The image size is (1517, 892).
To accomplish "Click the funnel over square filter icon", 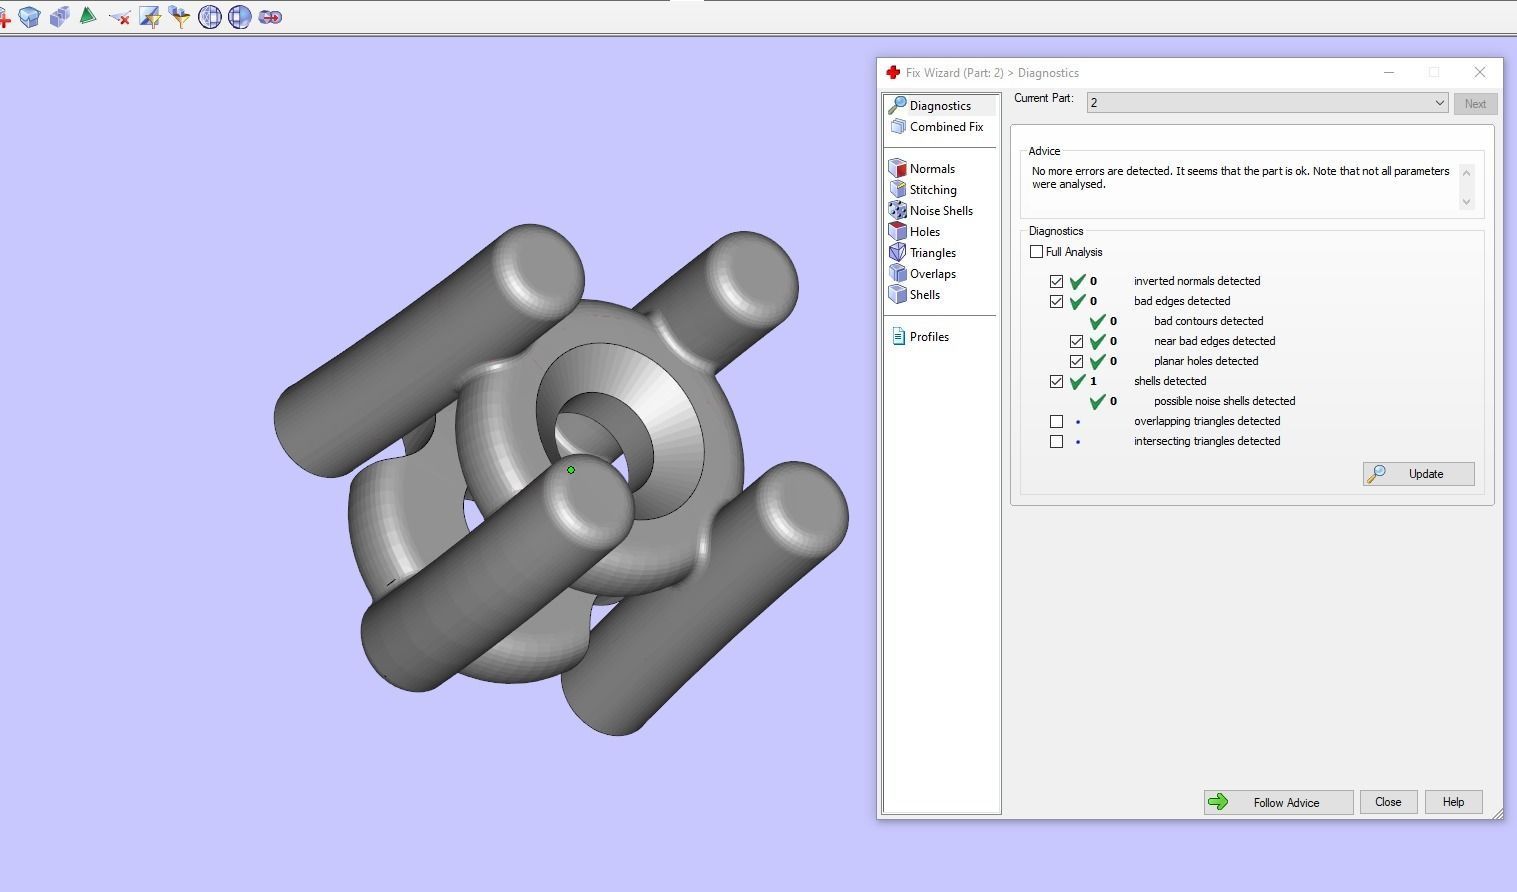I will coord(149,17).
